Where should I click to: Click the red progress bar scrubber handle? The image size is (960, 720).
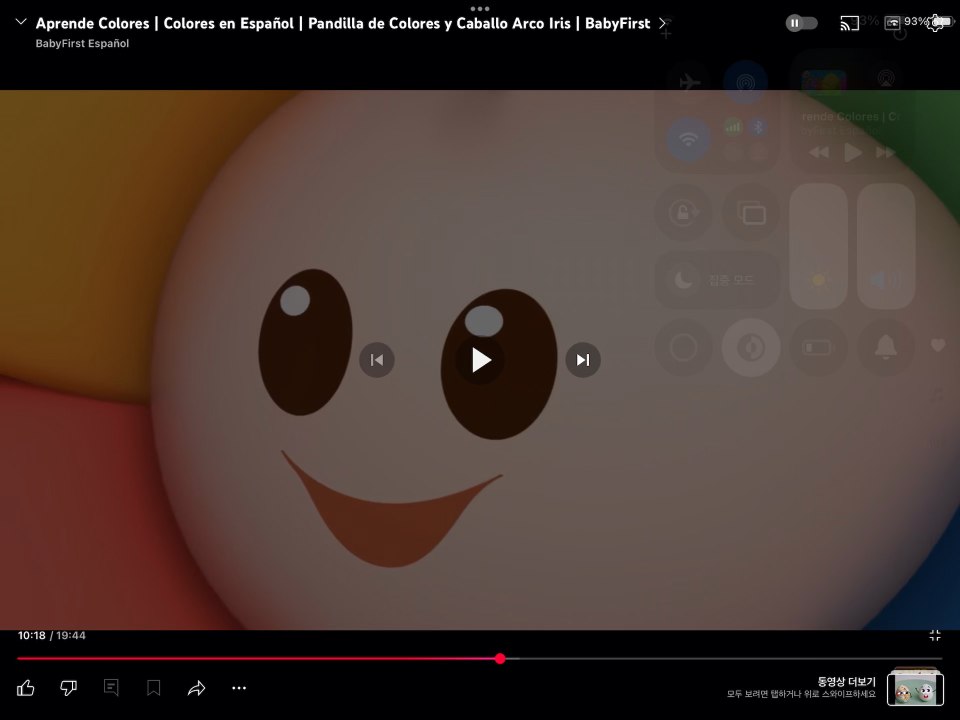[500, 659]
